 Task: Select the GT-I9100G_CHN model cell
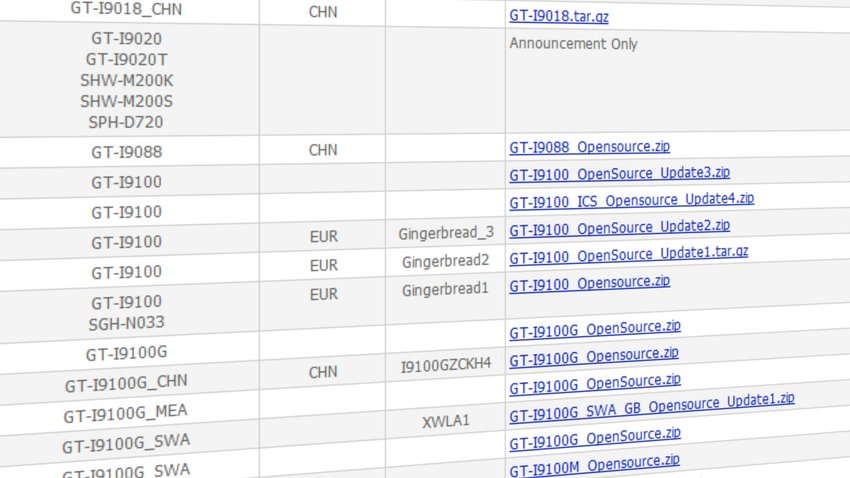click(x=126, y=384)
